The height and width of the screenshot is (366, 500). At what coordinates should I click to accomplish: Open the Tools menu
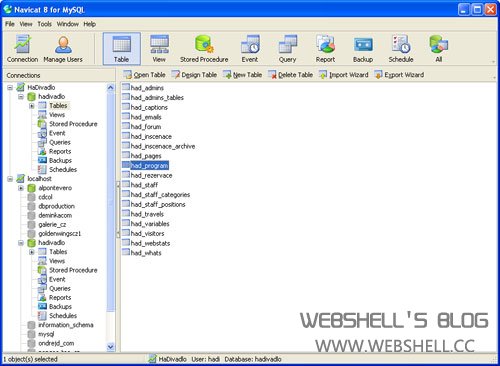[x=44, y=24]
